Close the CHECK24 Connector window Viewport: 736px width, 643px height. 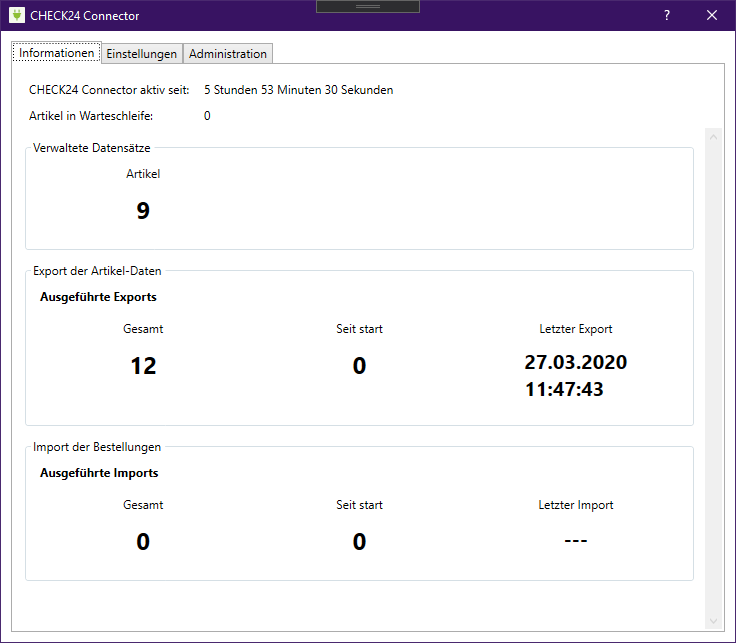click(x=712, y=15)
